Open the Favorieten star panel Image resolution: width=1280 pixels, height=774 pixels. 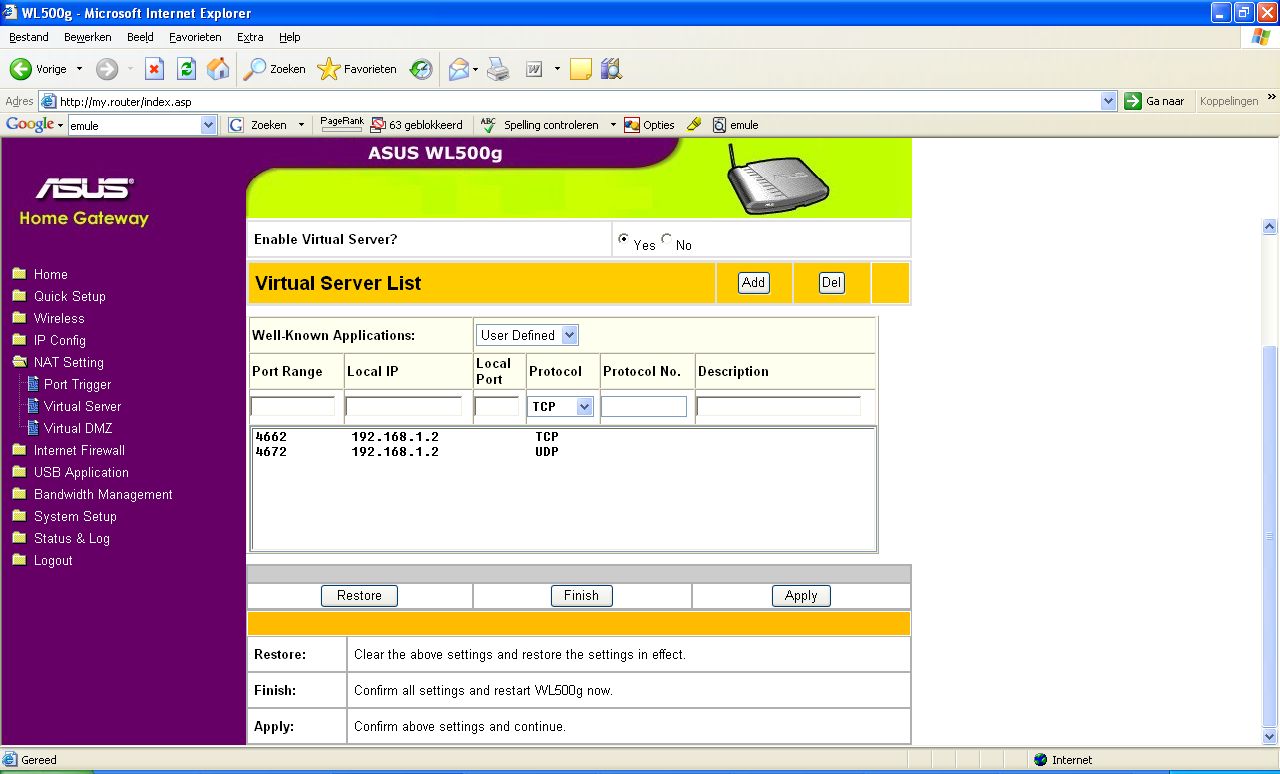[x=329, y=69]
